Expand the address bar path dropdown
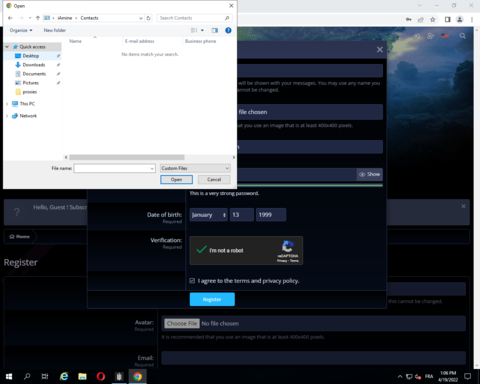 (141, 18)
